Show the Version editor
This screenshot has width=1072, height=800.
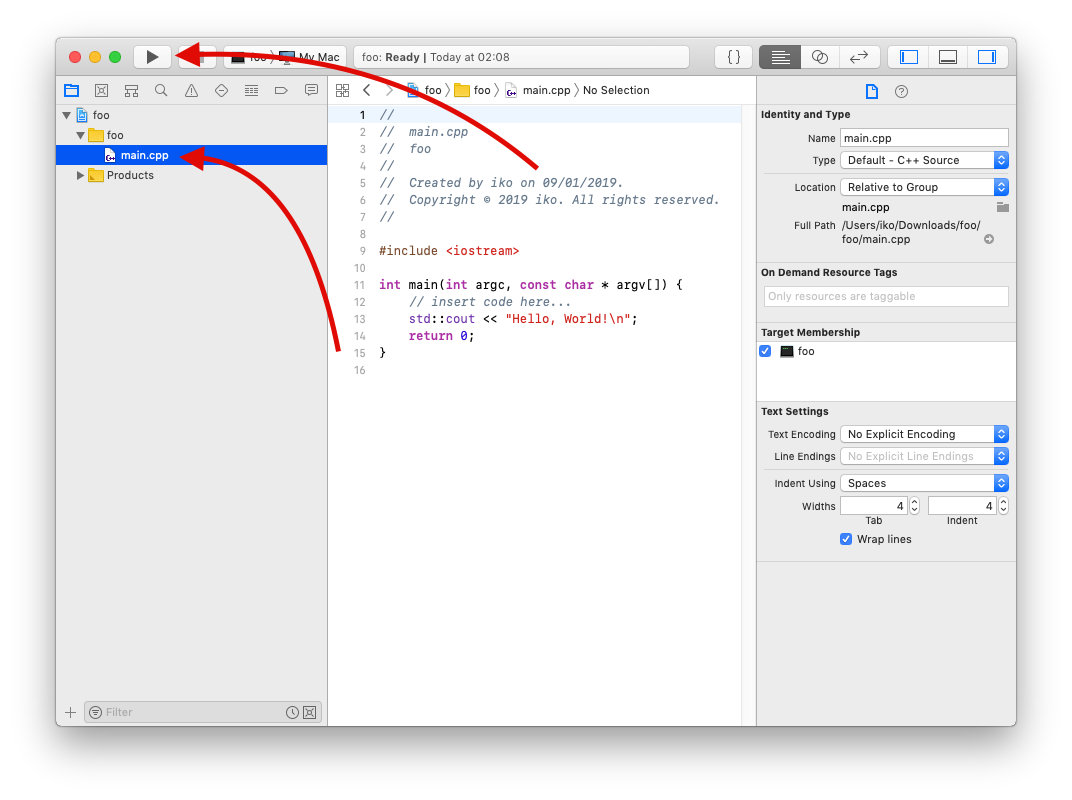(x=858, y=57)
